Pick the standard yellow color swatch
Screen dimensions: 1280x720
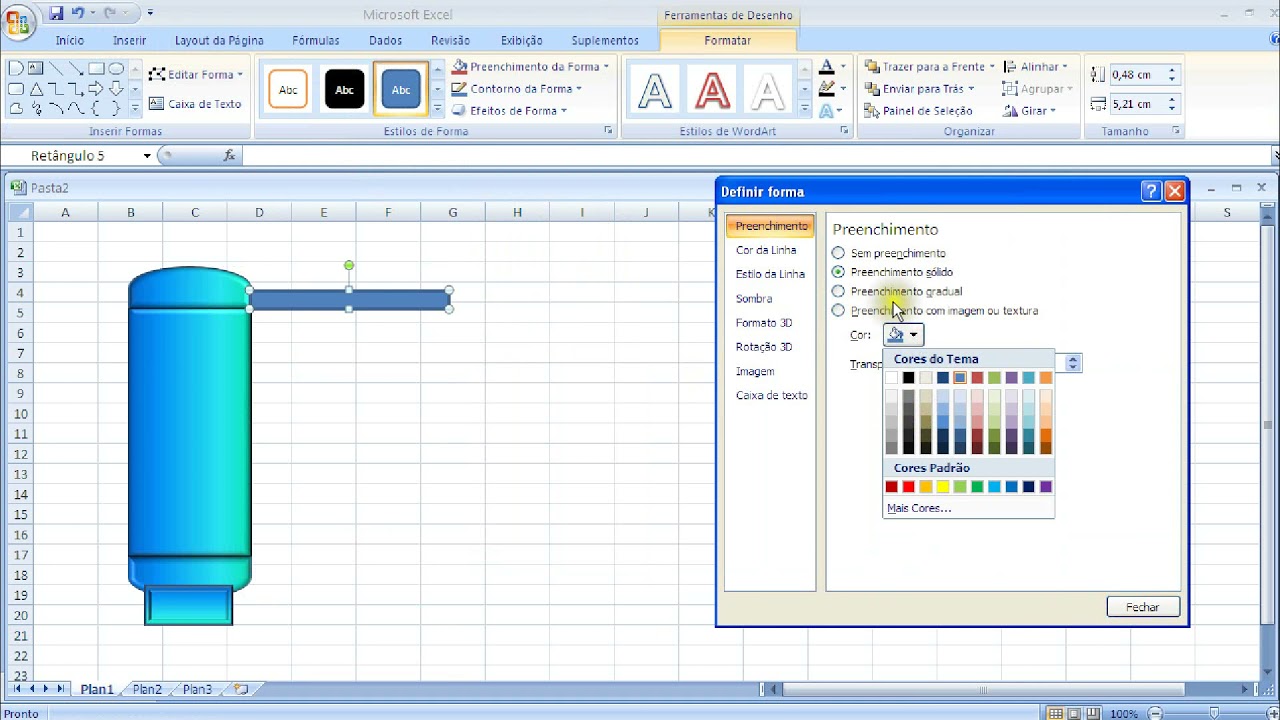pos(942,487)
